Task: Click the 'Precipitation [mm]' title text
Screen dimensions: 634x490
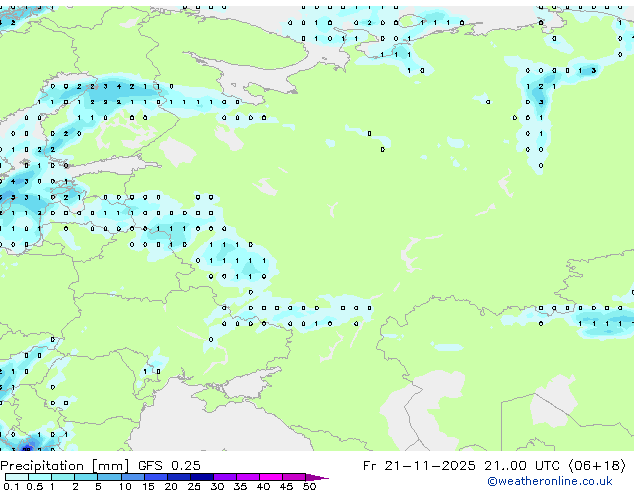Action: (65, 466)
